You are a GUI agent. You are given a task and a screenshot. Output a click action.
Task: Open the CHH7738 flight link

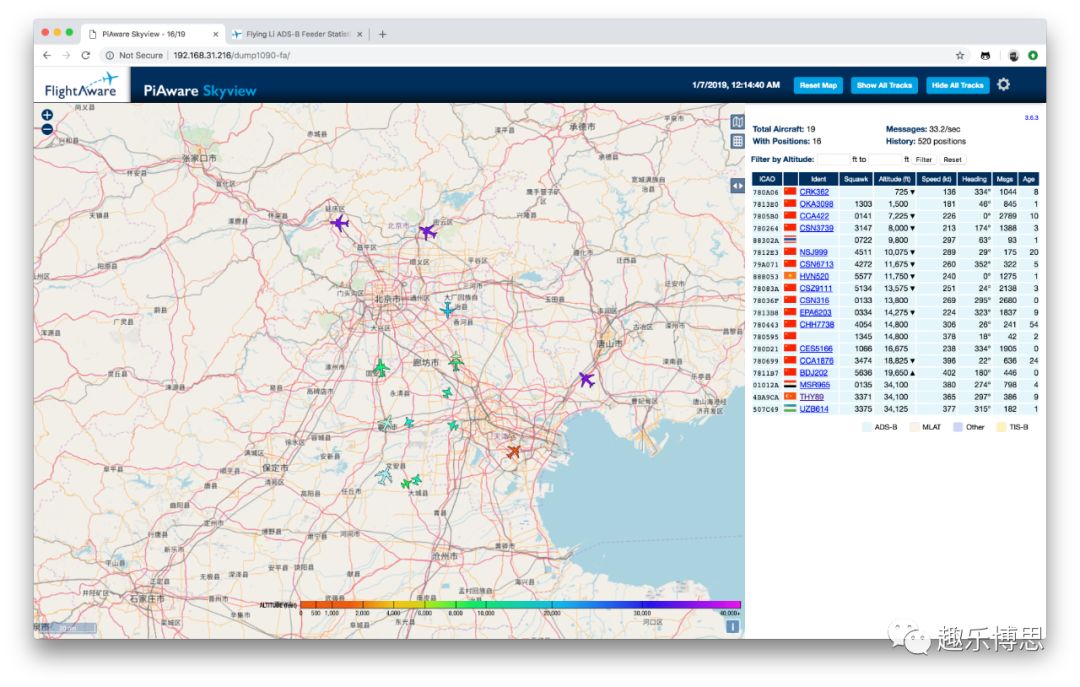tap(817, 325)
